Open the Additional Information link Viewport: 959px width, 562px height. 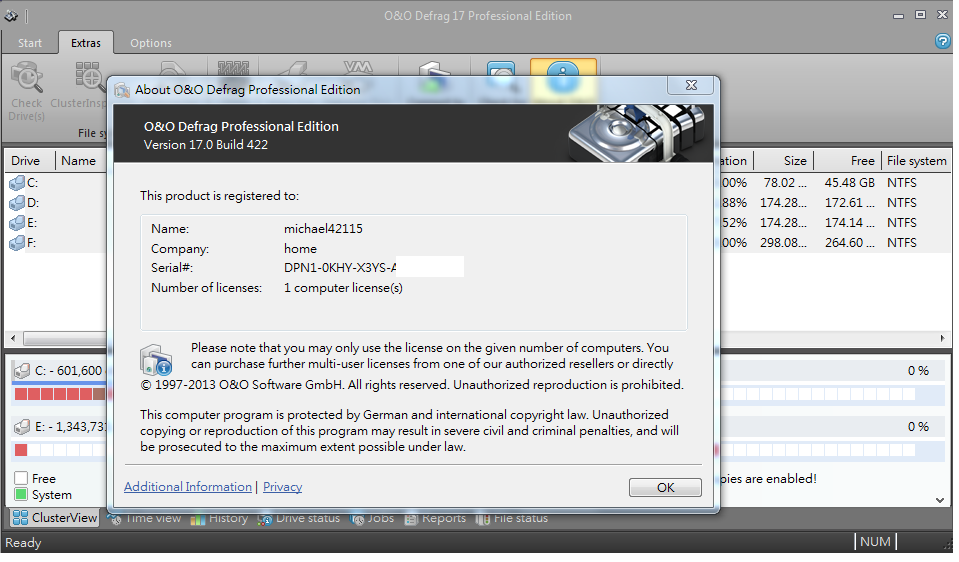(x=188, y=487)
